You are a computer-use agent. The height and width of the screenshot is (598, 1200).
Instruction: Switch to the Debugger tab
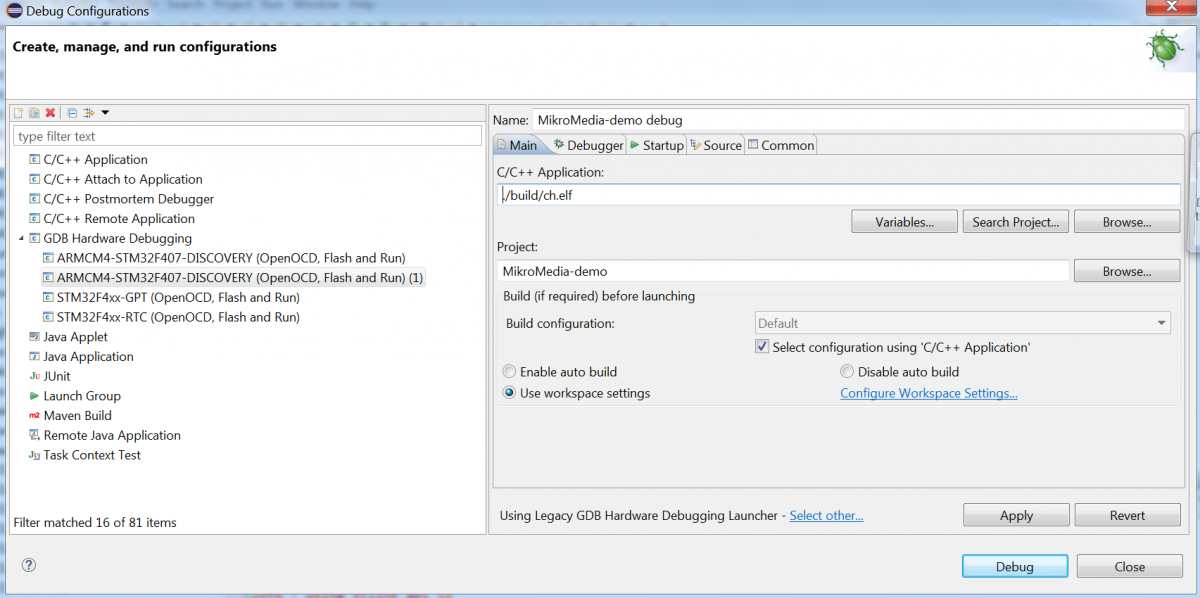pyautogui.click(x=588, y=144)
